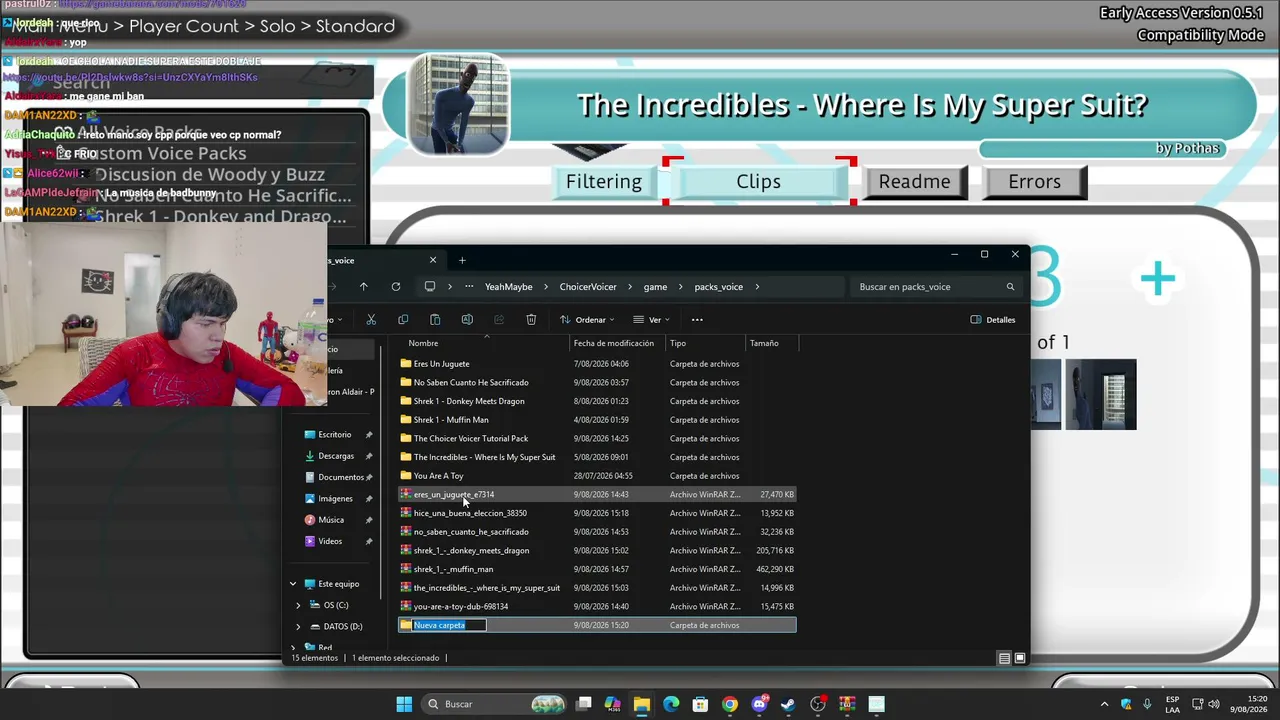Click the Cut scissors icon in Explorer toolbar
Screen dimensions: 1280x720
pyautogui.click(x=371, y=320)
